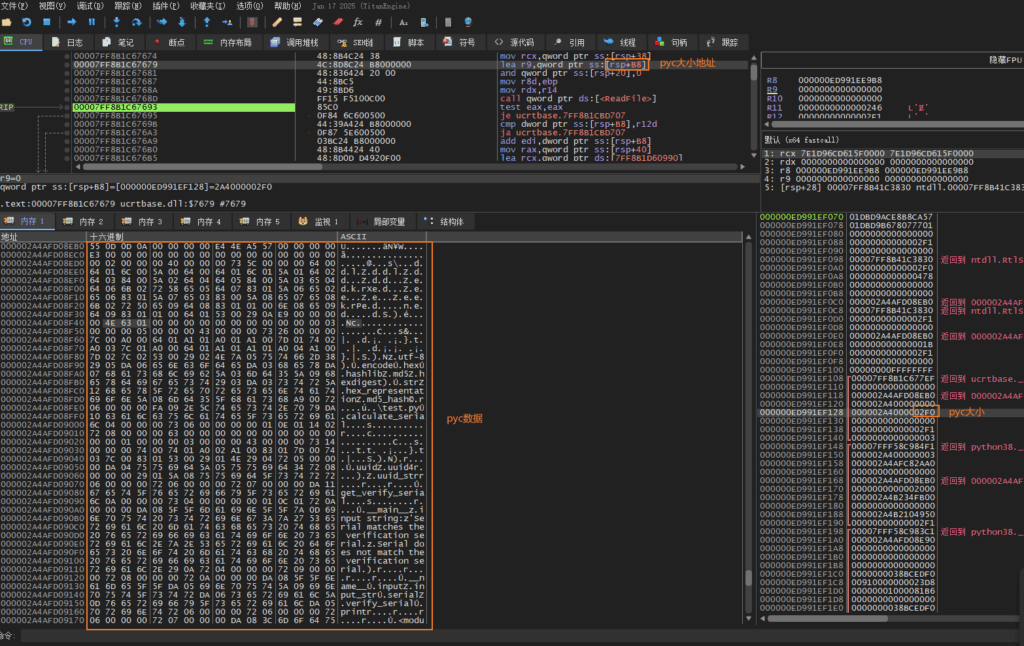Click the step into icon
The width and height of the screenshot is (1024, 646).
[118, 21]
